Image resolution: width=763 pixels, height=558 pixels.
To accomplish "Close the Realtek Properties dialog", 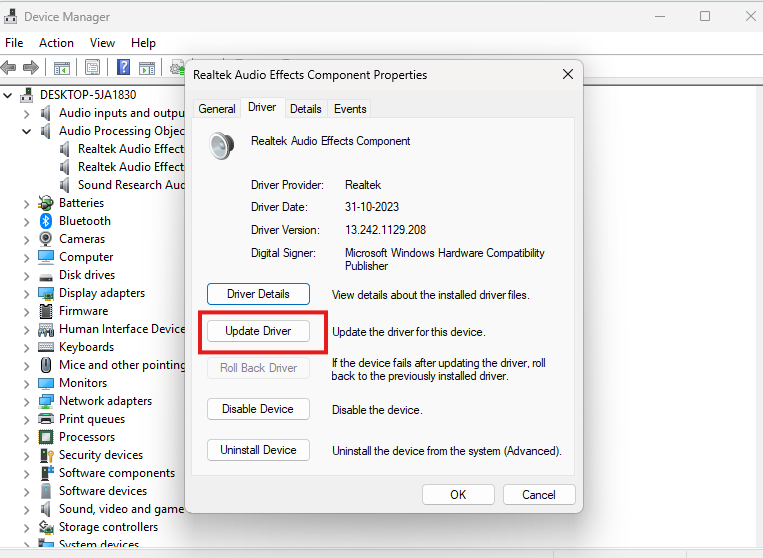I will click(x=568, y=74).
